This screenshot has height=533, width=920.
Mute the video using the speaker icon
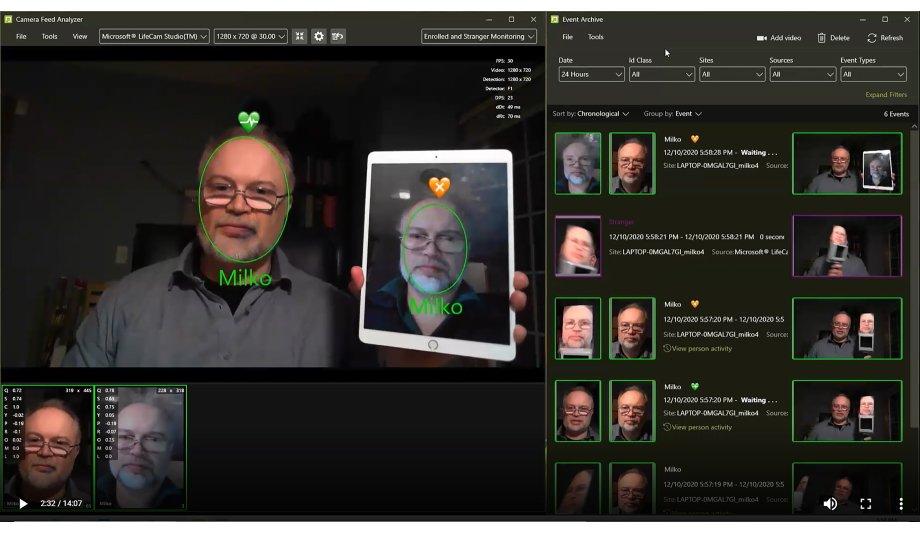coord(830,504)
